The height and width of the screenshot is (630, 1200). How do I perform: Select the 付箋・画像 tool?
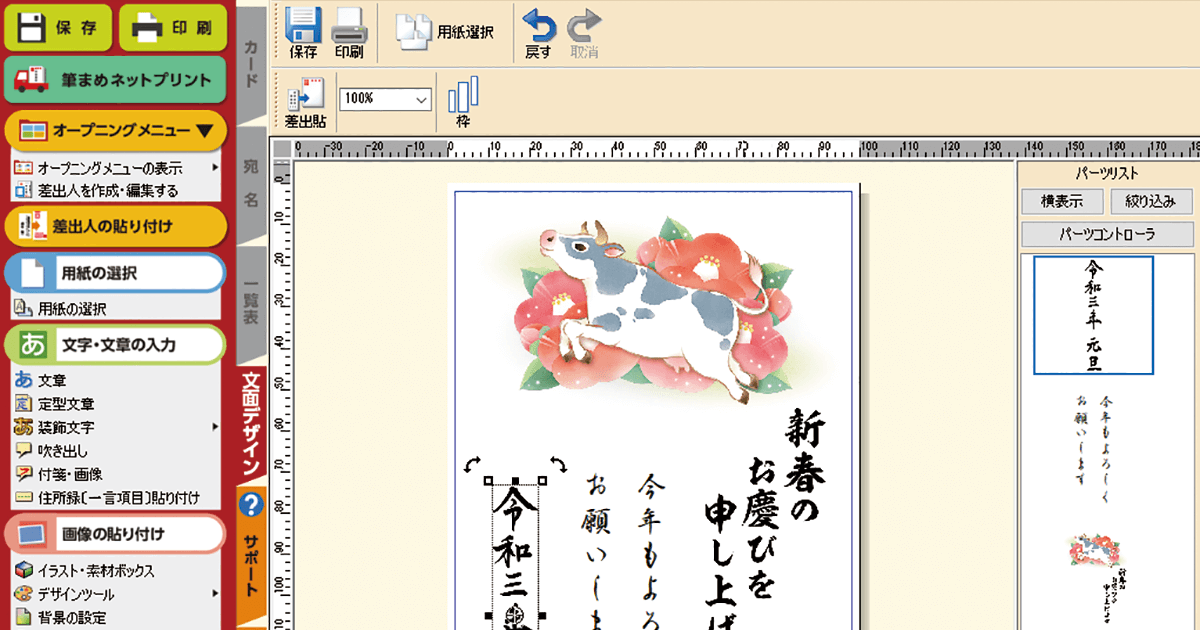click(58, 474)
